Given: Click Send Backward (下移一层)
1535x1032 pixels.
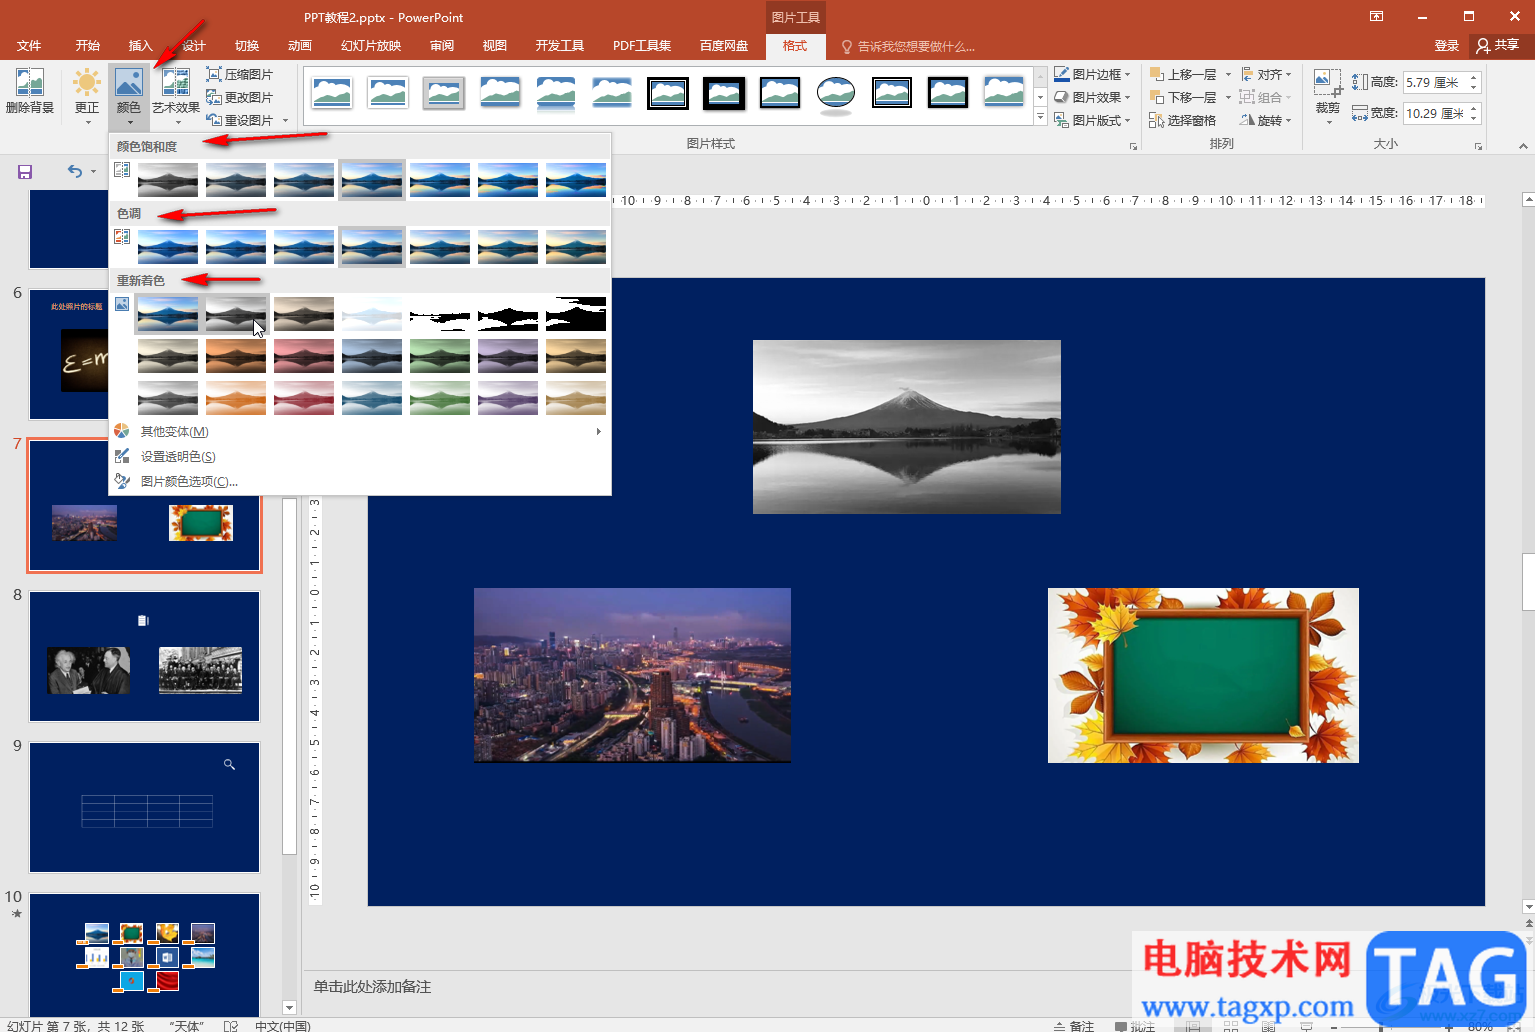Looking at the screenshot, I should click(x=1184, y=97).
